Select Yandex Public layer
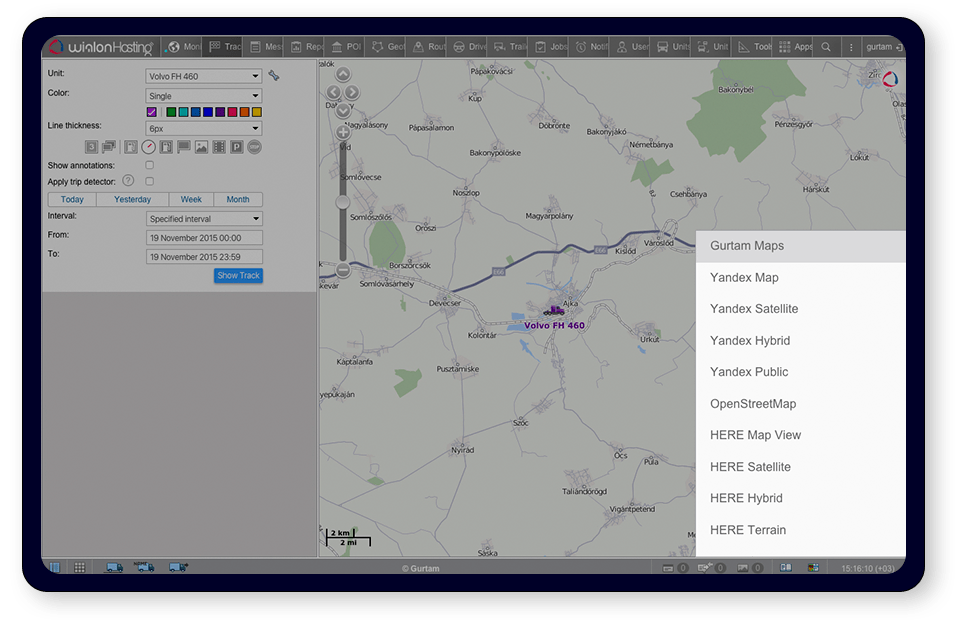 point(800,372)
